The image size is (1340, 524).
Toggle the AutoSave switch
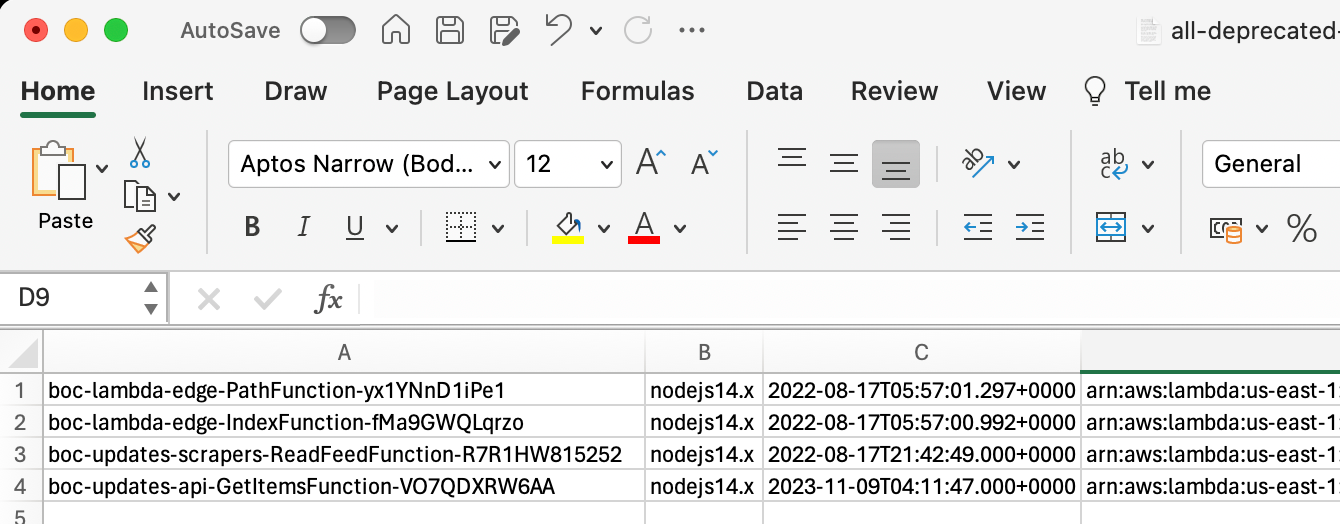click(x=328, y=30)
